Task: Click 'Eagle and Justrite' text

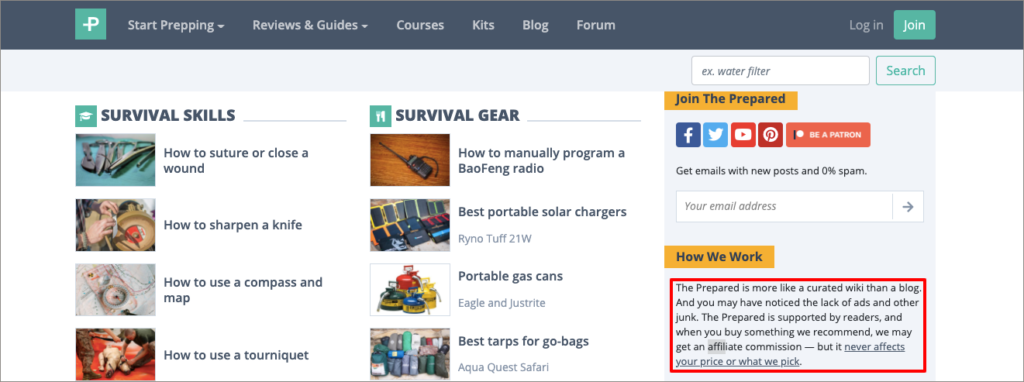Action: [x=502, y=303]
